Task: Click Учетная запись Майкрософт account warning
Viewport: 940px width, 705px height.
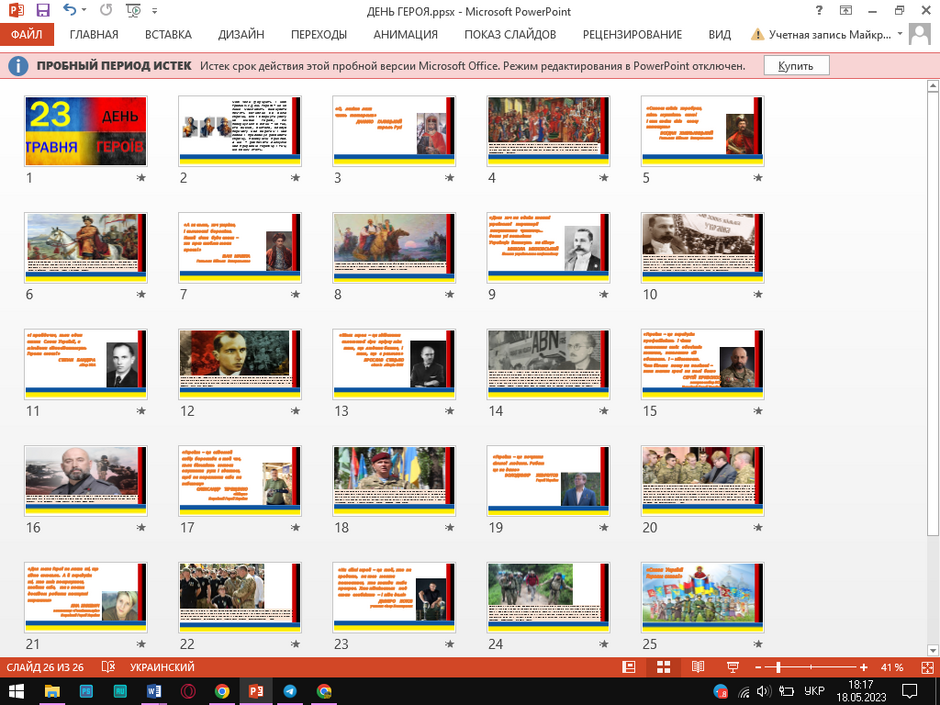Action: [822, 35]
